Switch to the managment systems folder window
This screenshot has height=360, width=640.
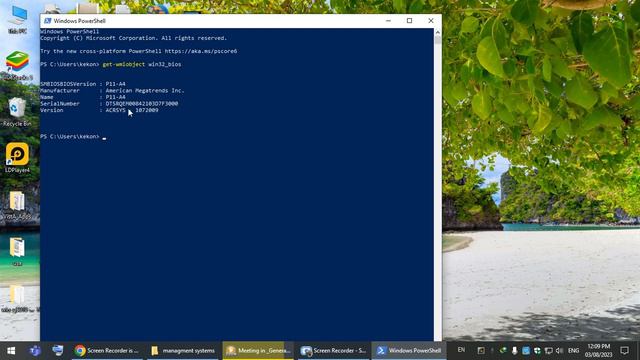click(183, 351)
